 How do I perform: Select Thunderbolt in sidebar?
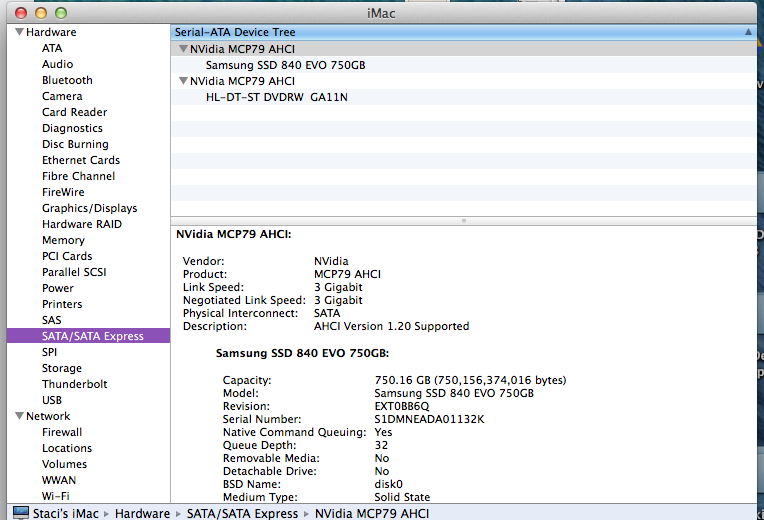click(75, 385)
